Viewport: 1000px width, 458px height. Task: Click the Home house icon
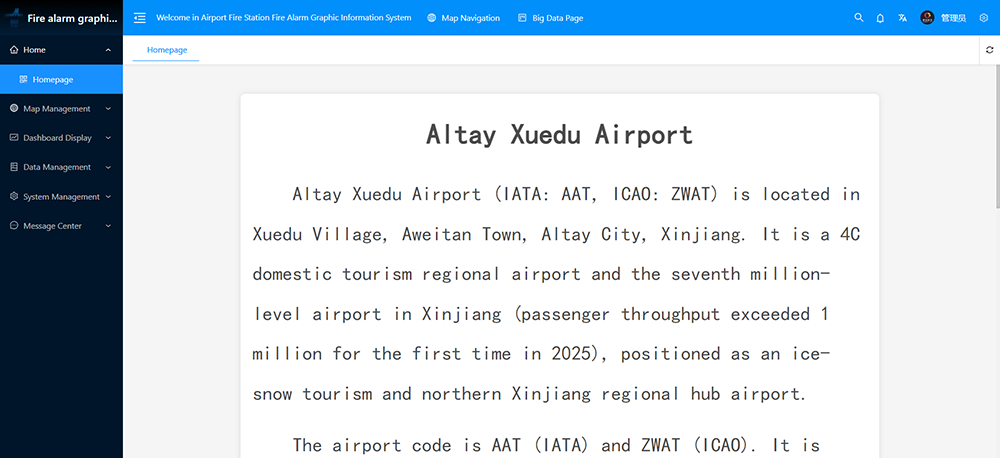(x=14, y=50)
